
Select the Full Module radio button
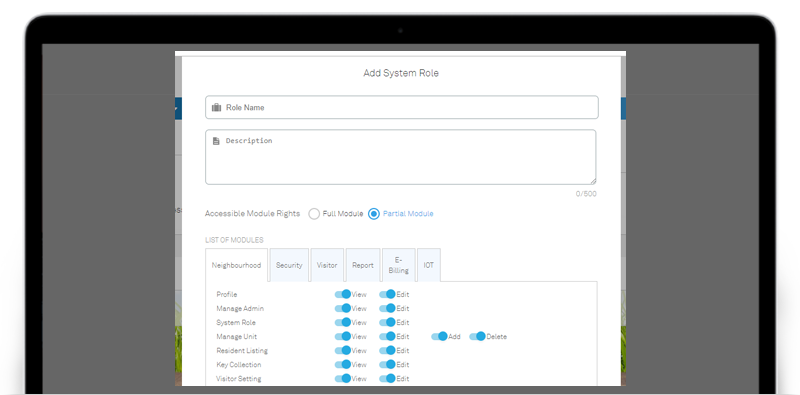point(314,214)
